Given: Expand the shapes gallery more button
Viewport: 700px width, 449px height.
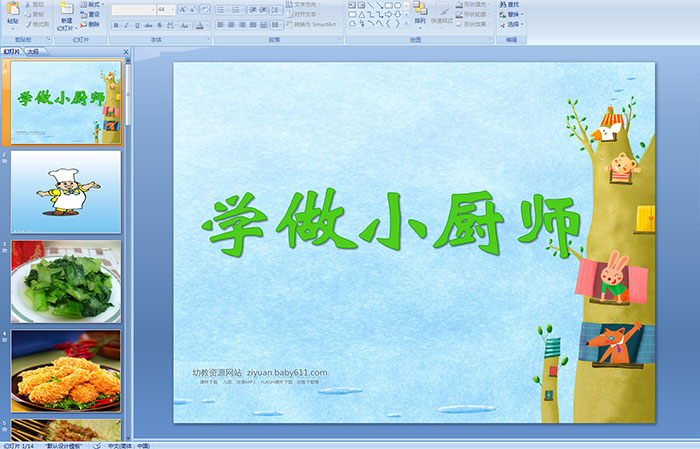Looking at the screenshot, I should (406, 24).
